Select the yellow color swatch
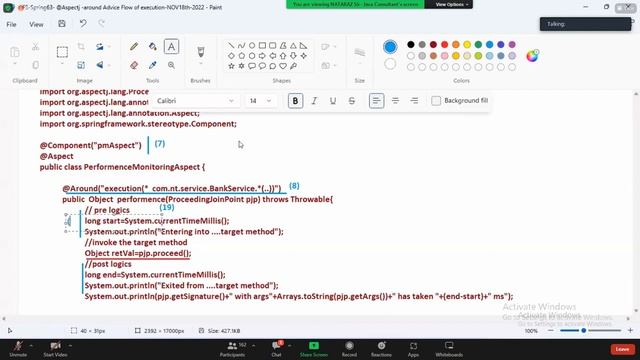Image resolution: width=640 pixels, height=360 pixels. coord(467,44)
